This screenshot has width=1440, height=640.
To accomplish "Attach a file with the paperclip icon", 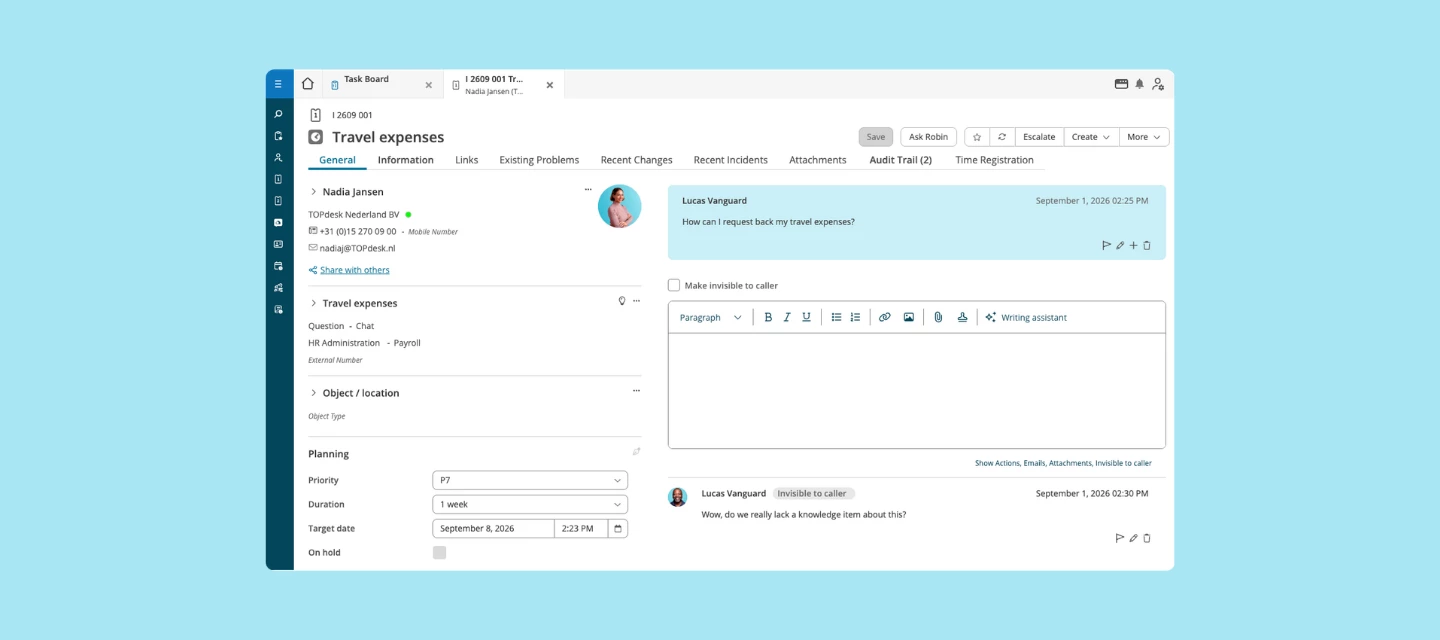I will [938, 317].
